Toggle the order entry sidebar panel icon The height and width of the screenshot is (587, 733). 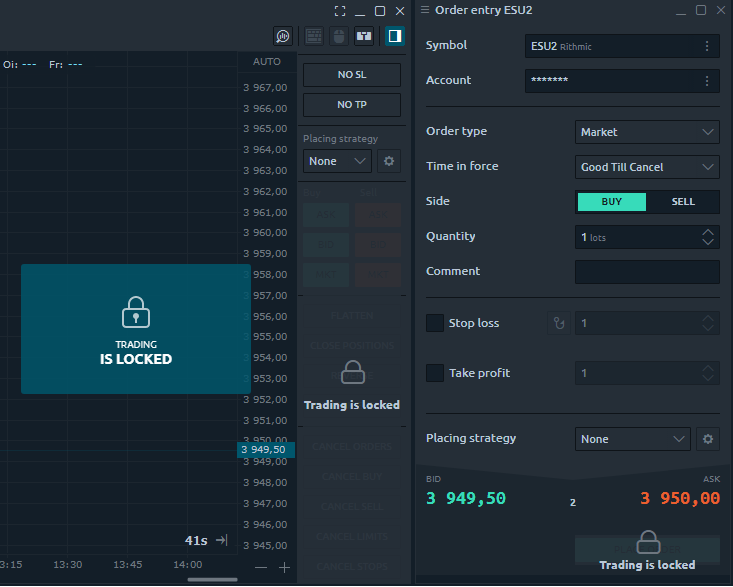(x=395, y=36)
